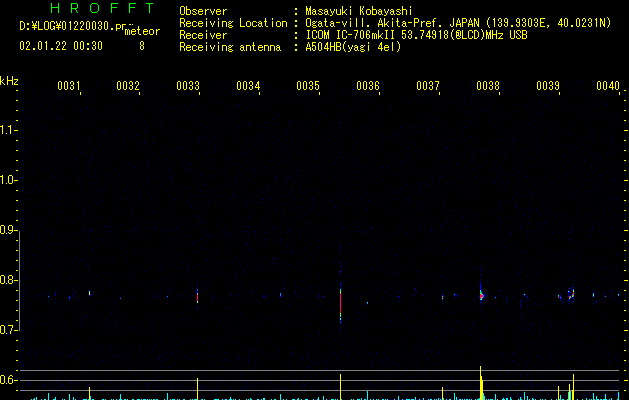Click time marker 0032

[x=128, y=85]
